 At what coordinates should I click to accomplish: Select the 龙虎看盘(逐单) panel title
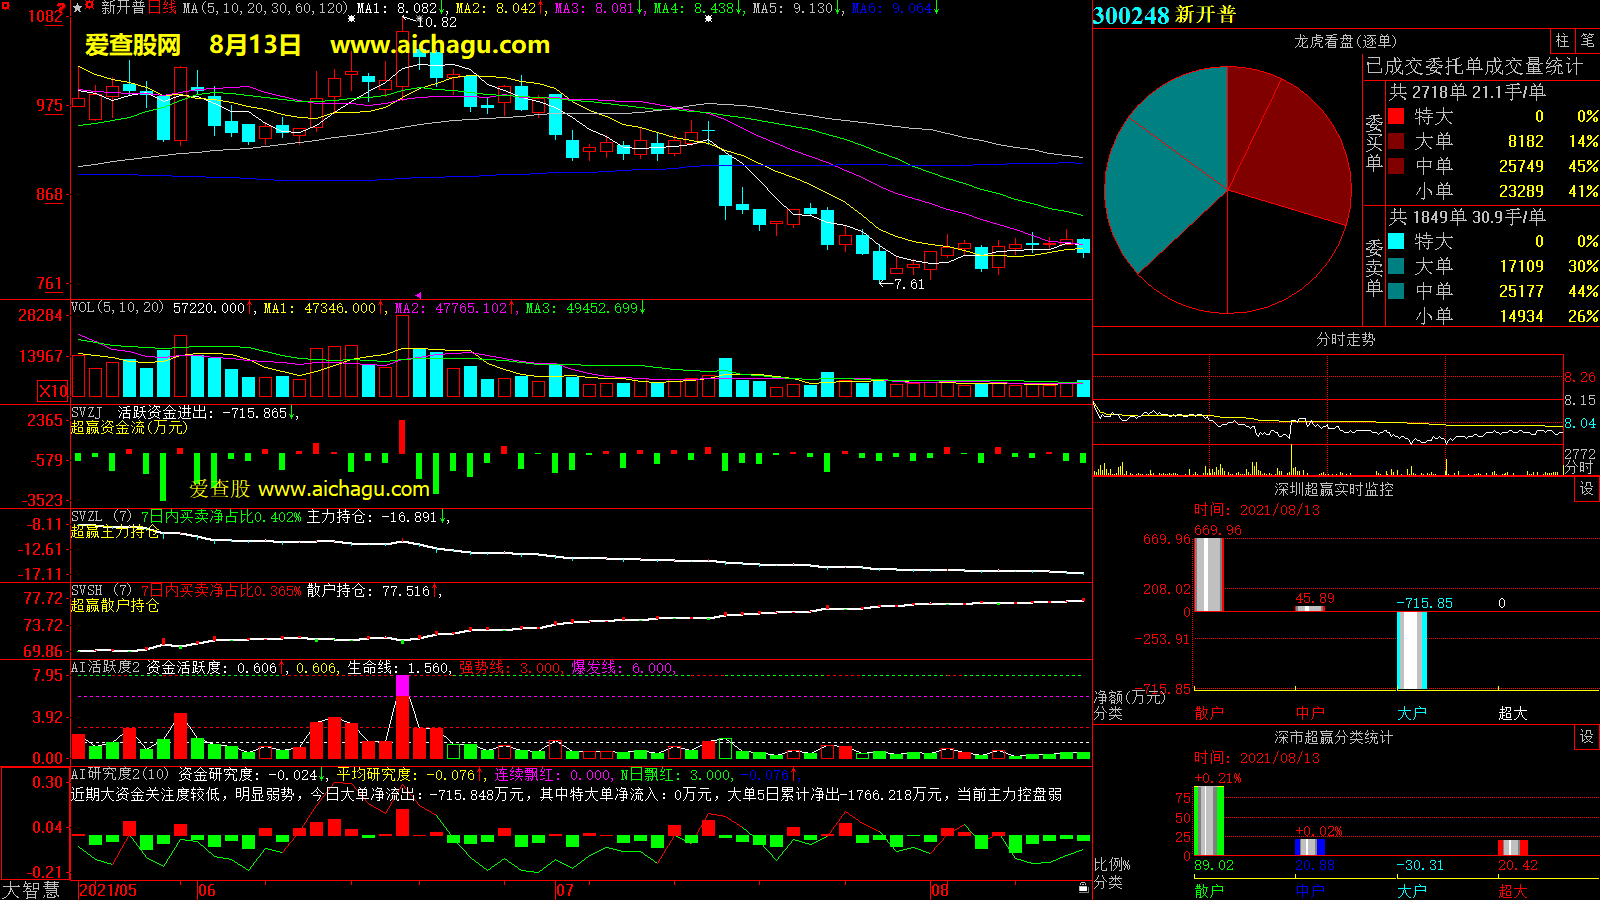(x=1345, y=41)
